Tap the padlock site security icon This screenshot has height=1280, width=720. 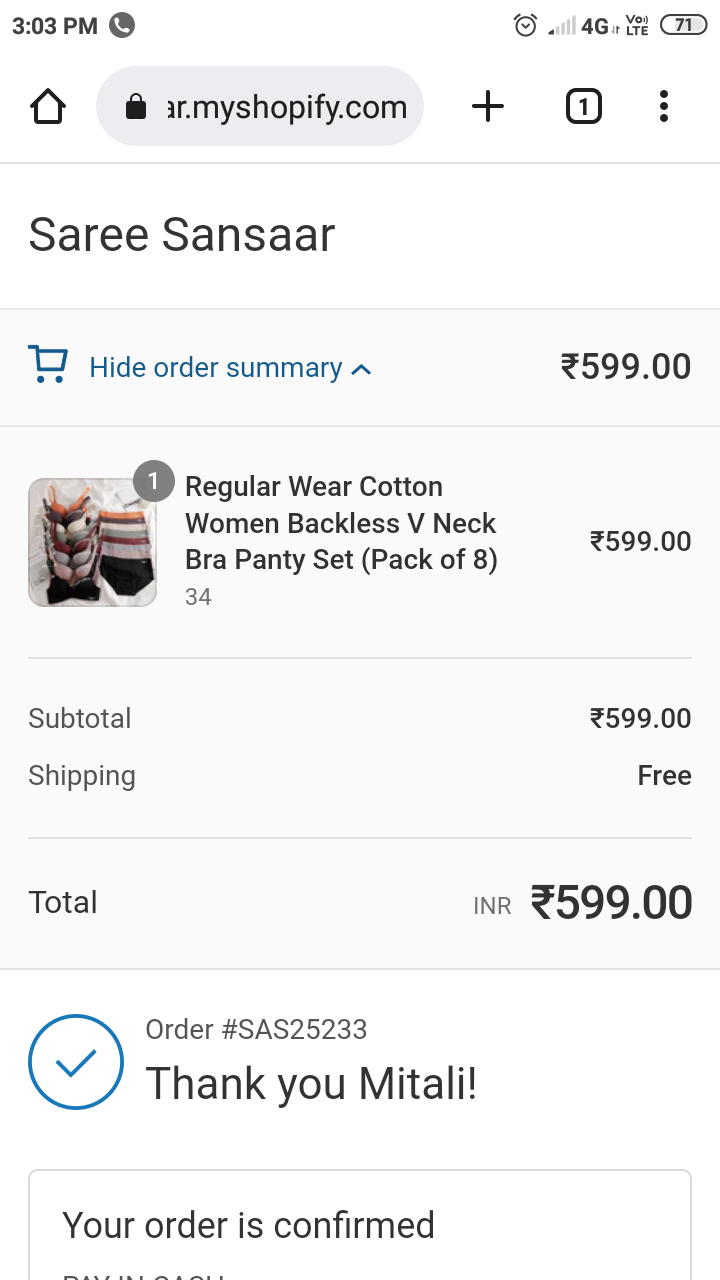pyautogui.click(x=136, y=108)
